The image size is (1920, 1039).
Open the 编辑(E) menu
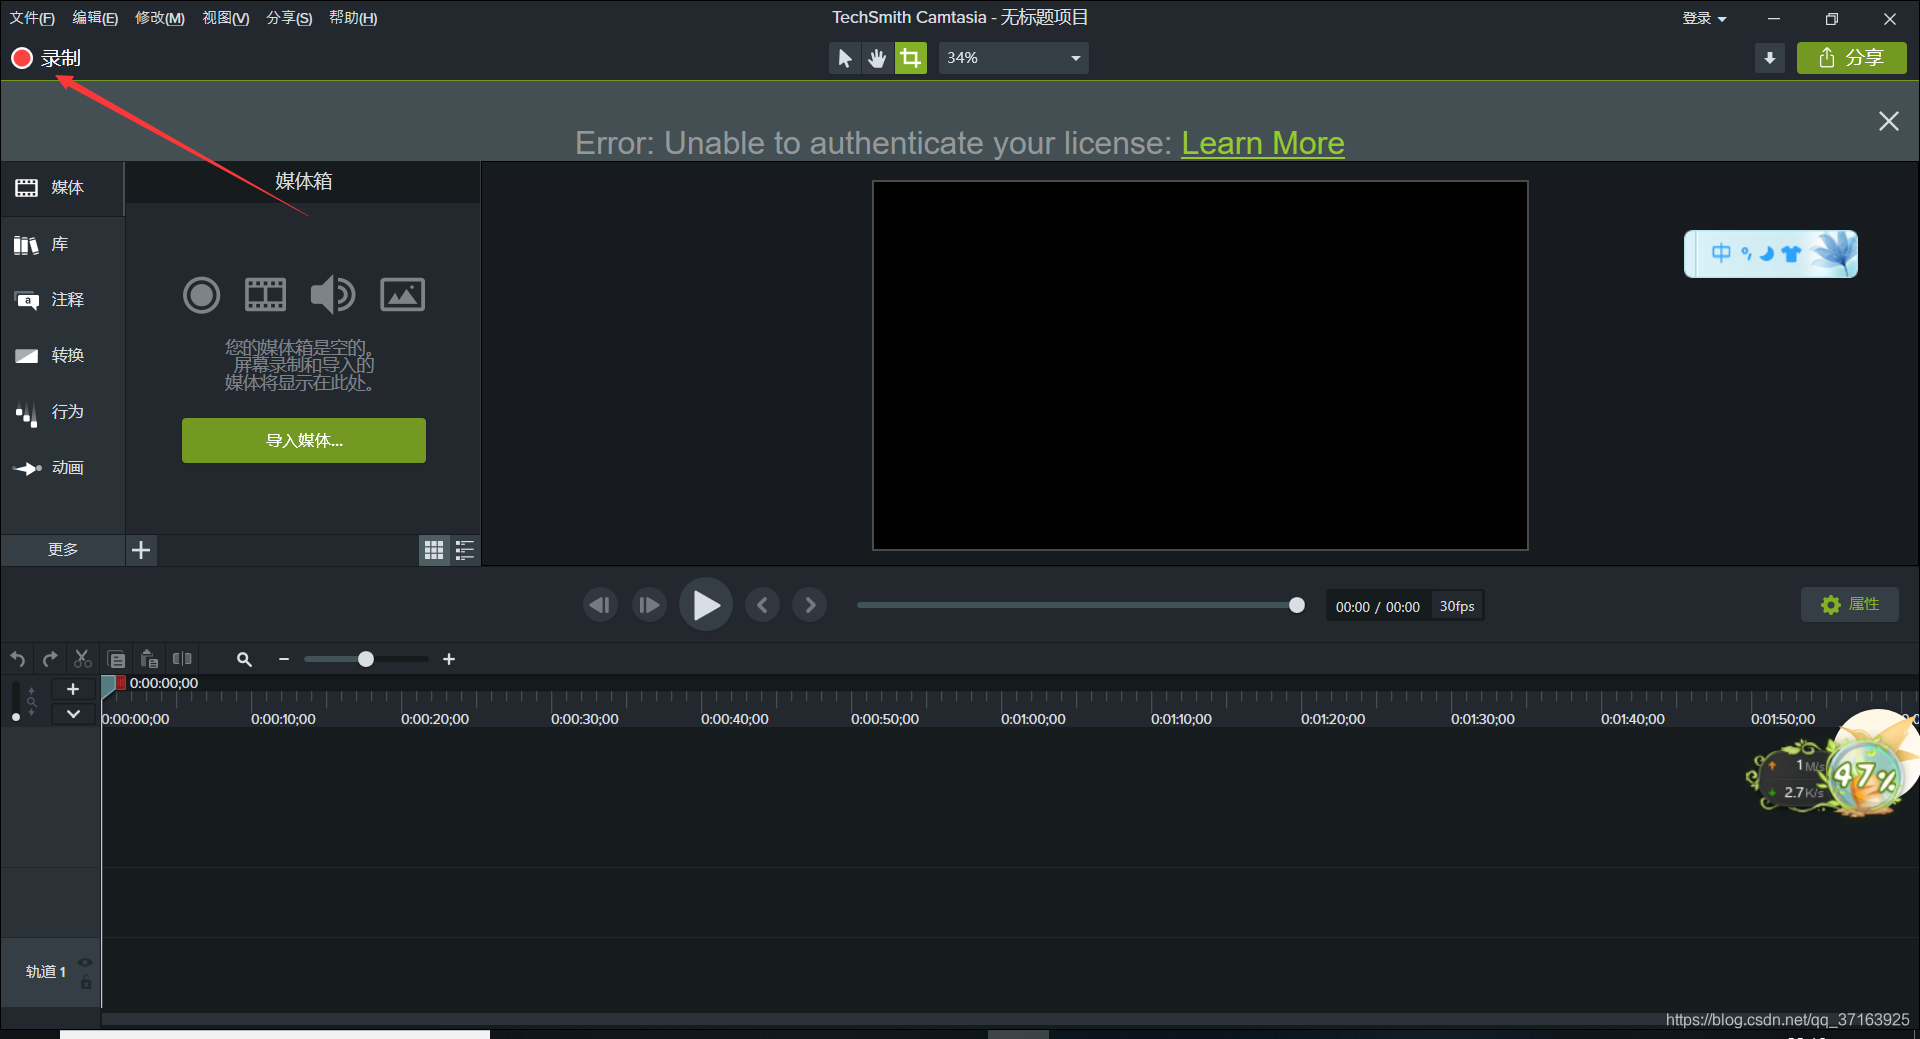point(95,18)
